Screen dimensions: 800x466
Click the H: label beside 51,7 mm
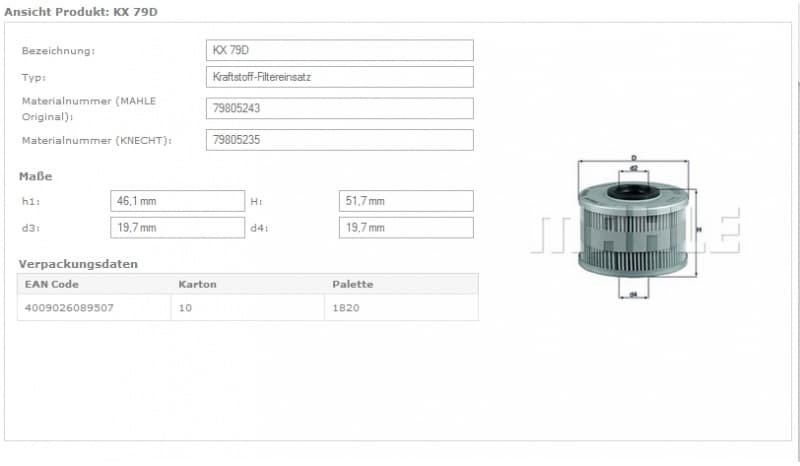coord(256,202)
